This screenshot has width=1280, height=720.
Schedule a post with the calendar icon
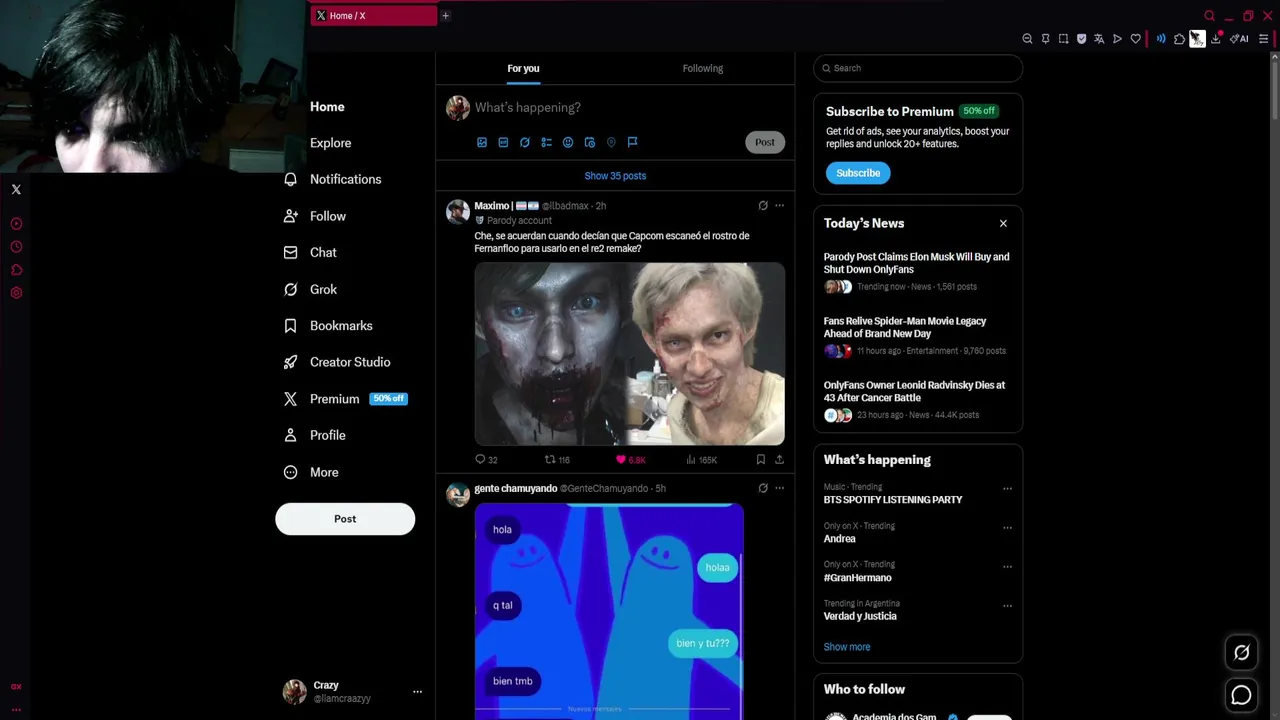tap(590, 143)
